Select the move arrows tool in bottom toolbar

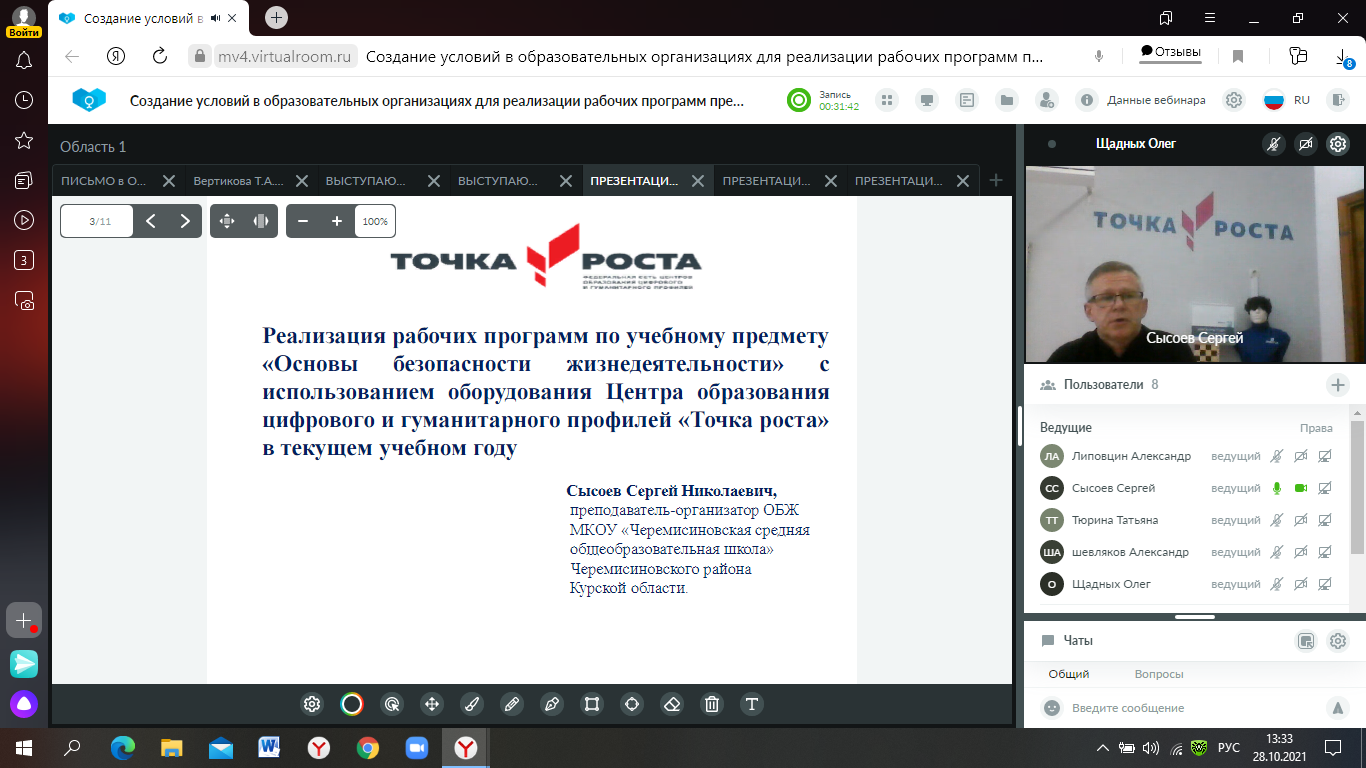(x=432, y=704)
